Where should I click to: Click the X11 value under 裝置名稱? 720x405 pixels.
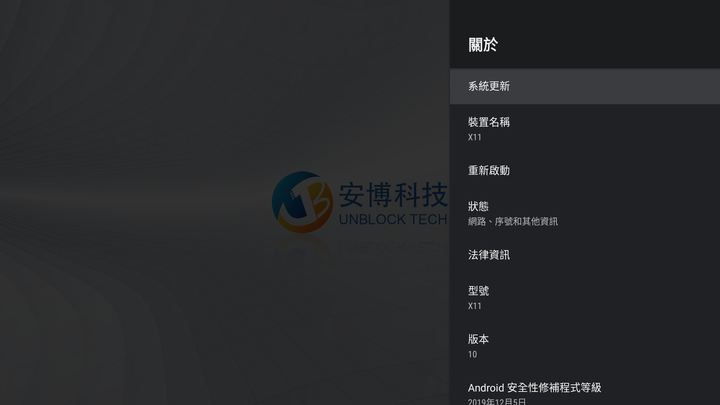(474, 137)
